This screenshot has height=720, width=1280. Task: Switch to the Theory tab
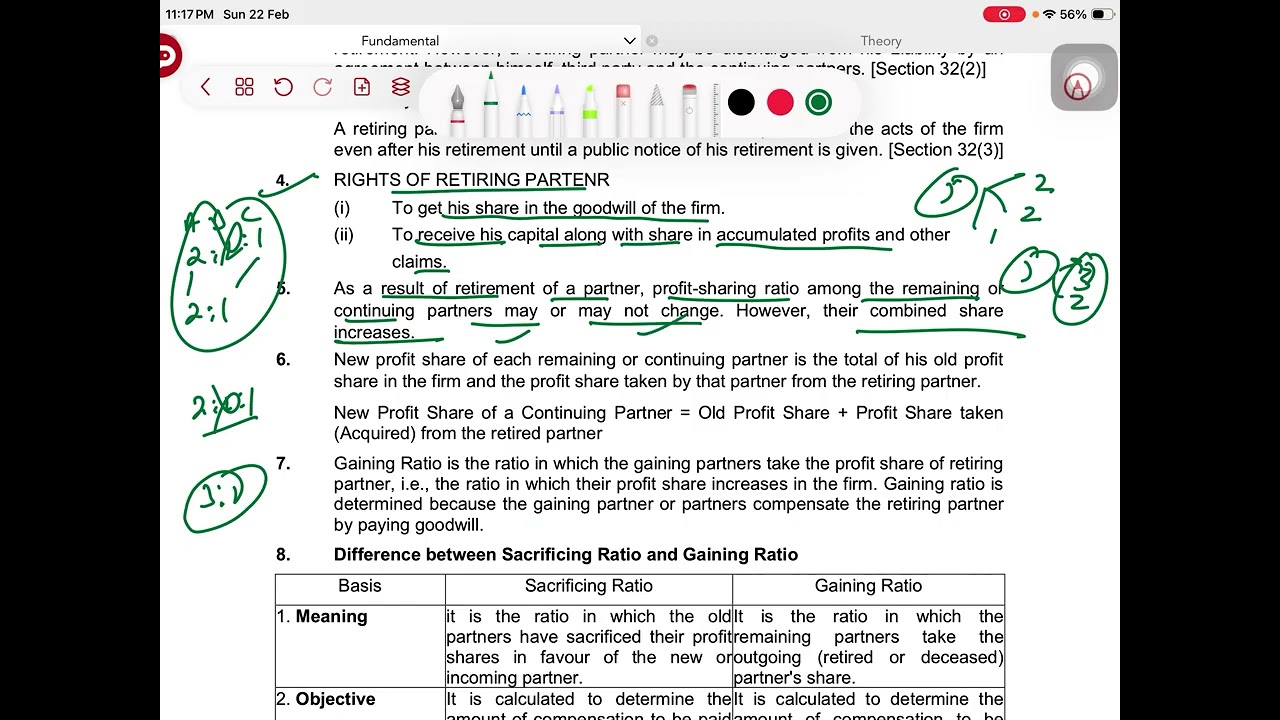[881, 41]
